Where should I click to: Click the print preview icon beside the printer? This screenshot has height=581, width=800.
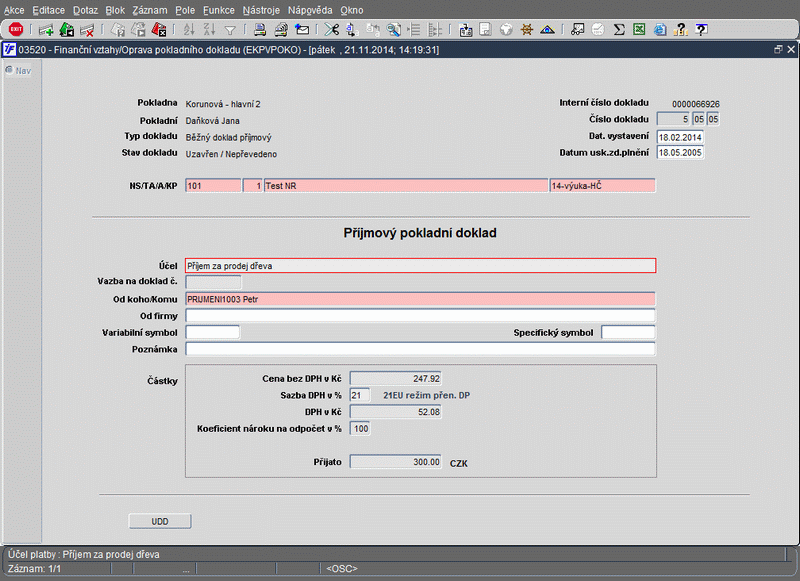tap(281, 30)
